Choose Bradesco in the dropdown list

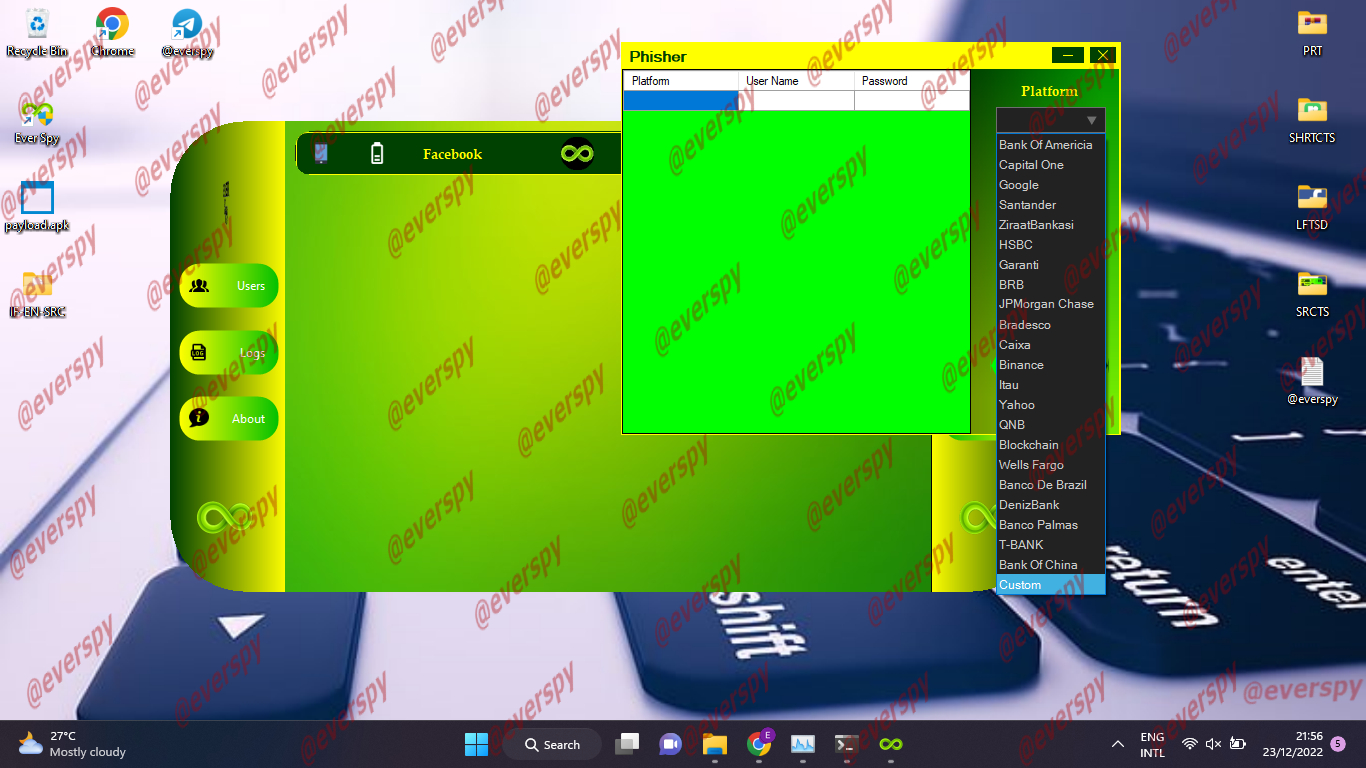(x=1050, y=325)
